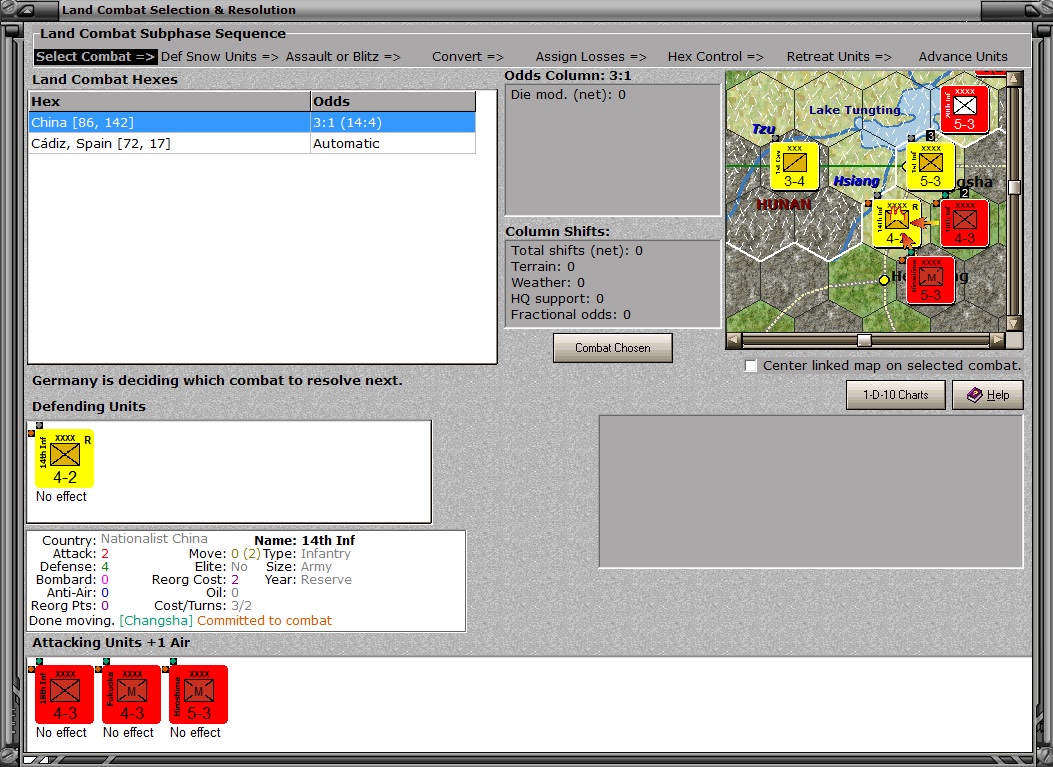Click the Lake Tungting label on map
This screenshot has height=767, width=1053.
click(x=854, y=109)
